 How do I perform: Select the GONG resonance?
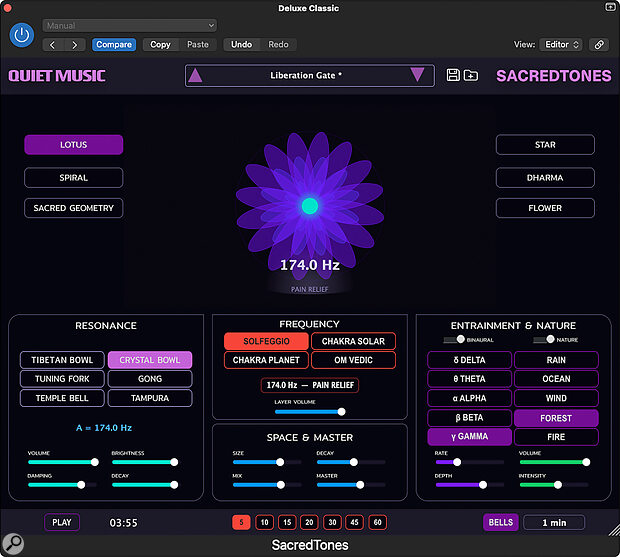click(150, 379)
